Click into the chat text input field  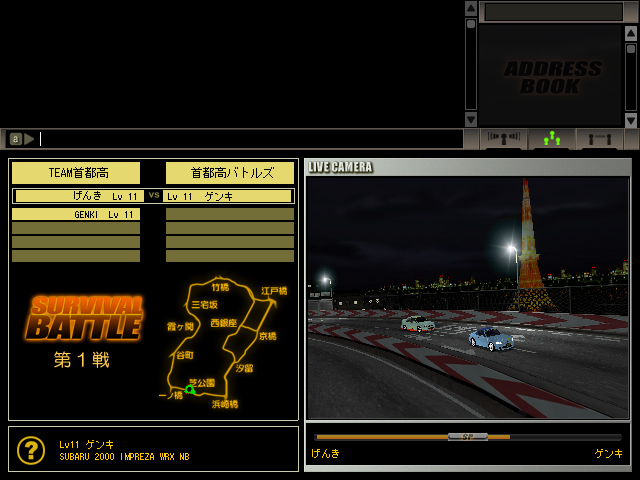[250, 139]
